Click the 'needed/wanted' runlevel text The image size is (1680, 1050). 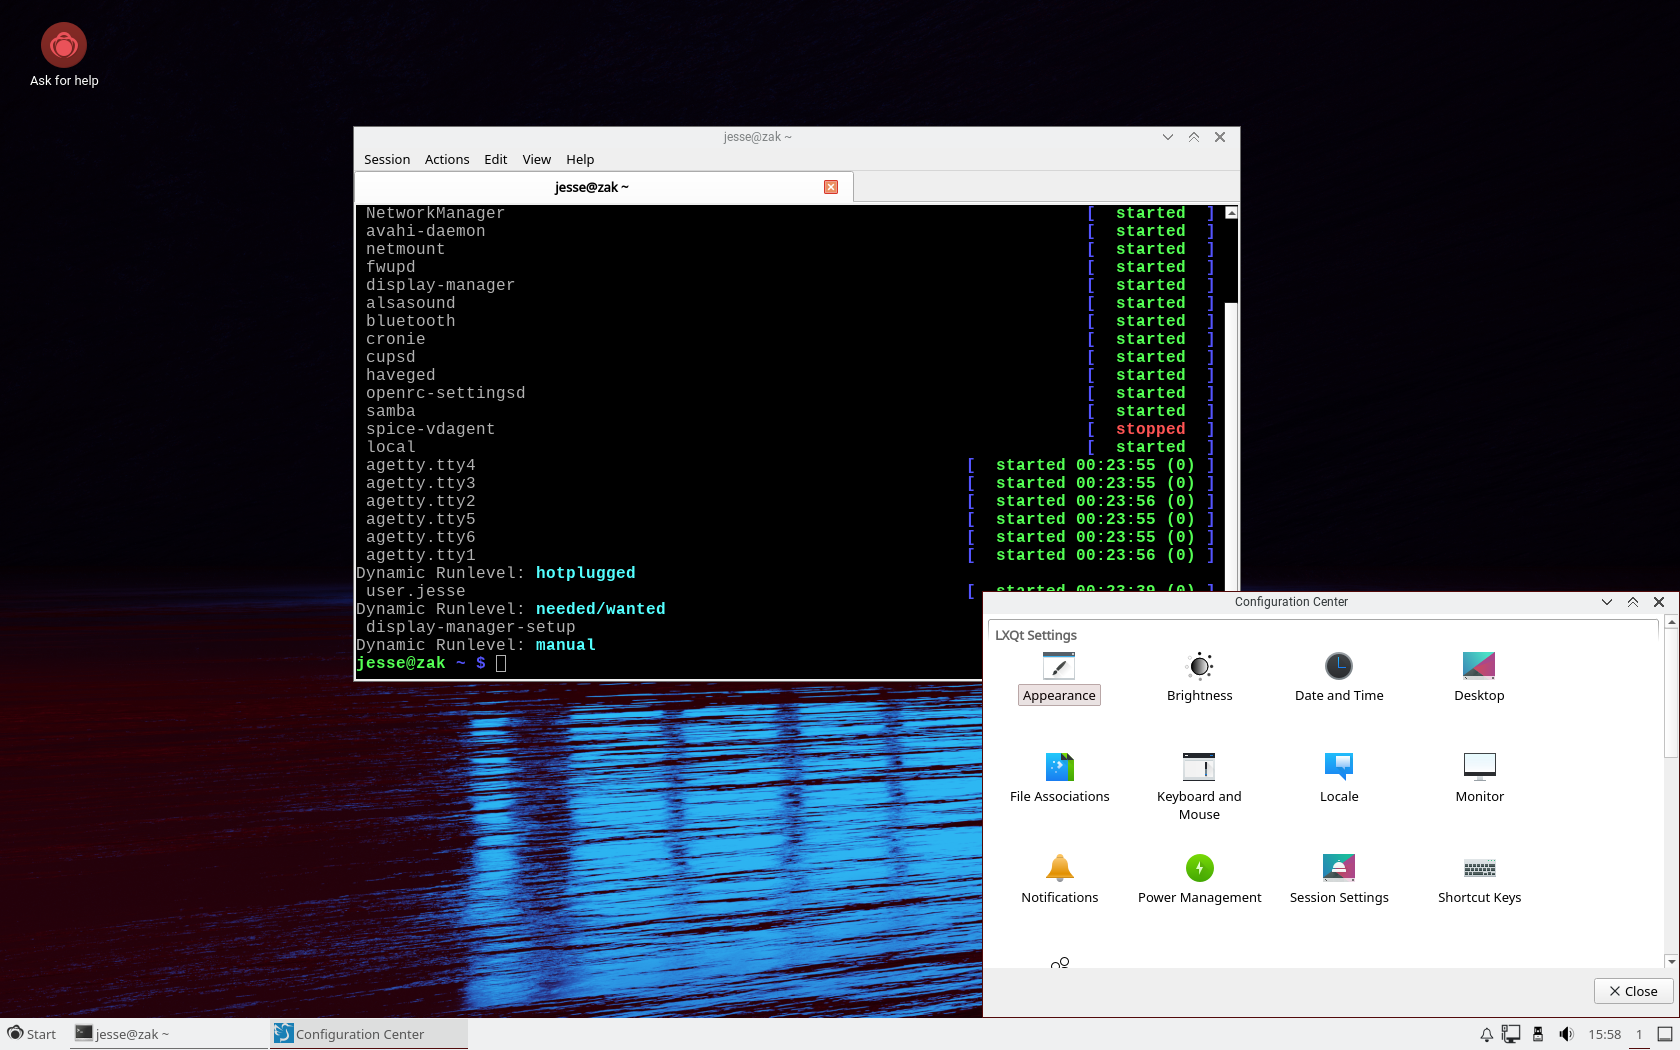pos(600,609)
